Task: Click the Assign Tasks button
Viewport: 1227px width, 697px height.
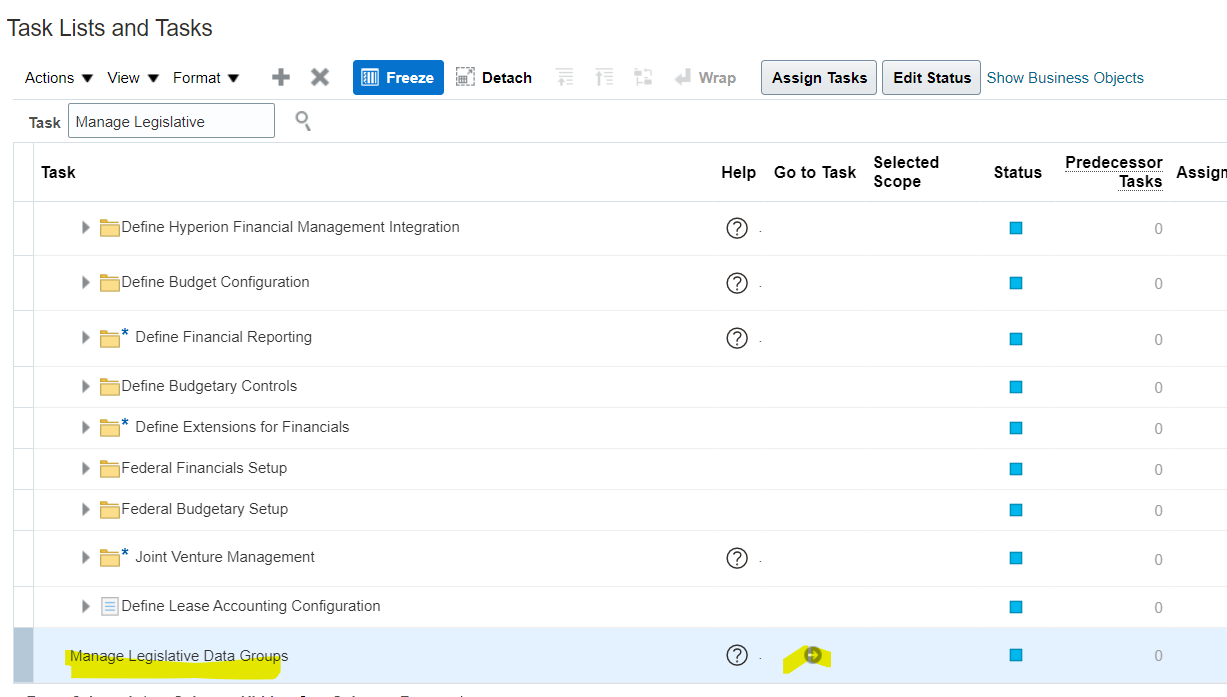Action: (819, 77)
